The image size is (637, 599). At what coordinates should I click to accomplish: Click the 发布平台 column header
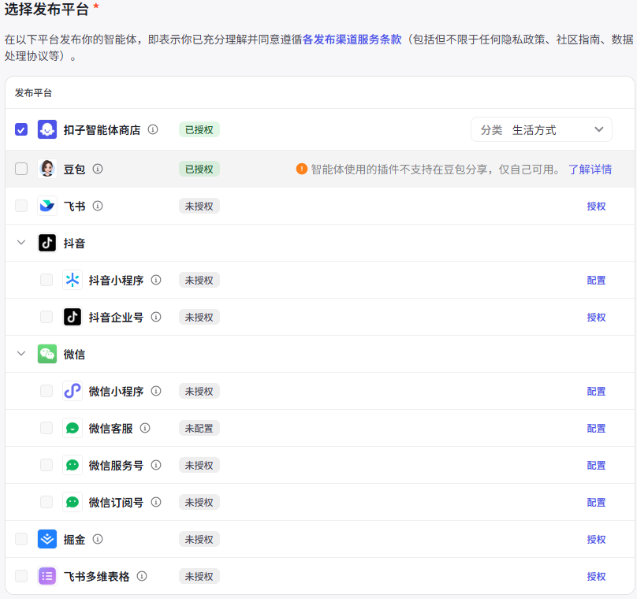click(33, 93)
